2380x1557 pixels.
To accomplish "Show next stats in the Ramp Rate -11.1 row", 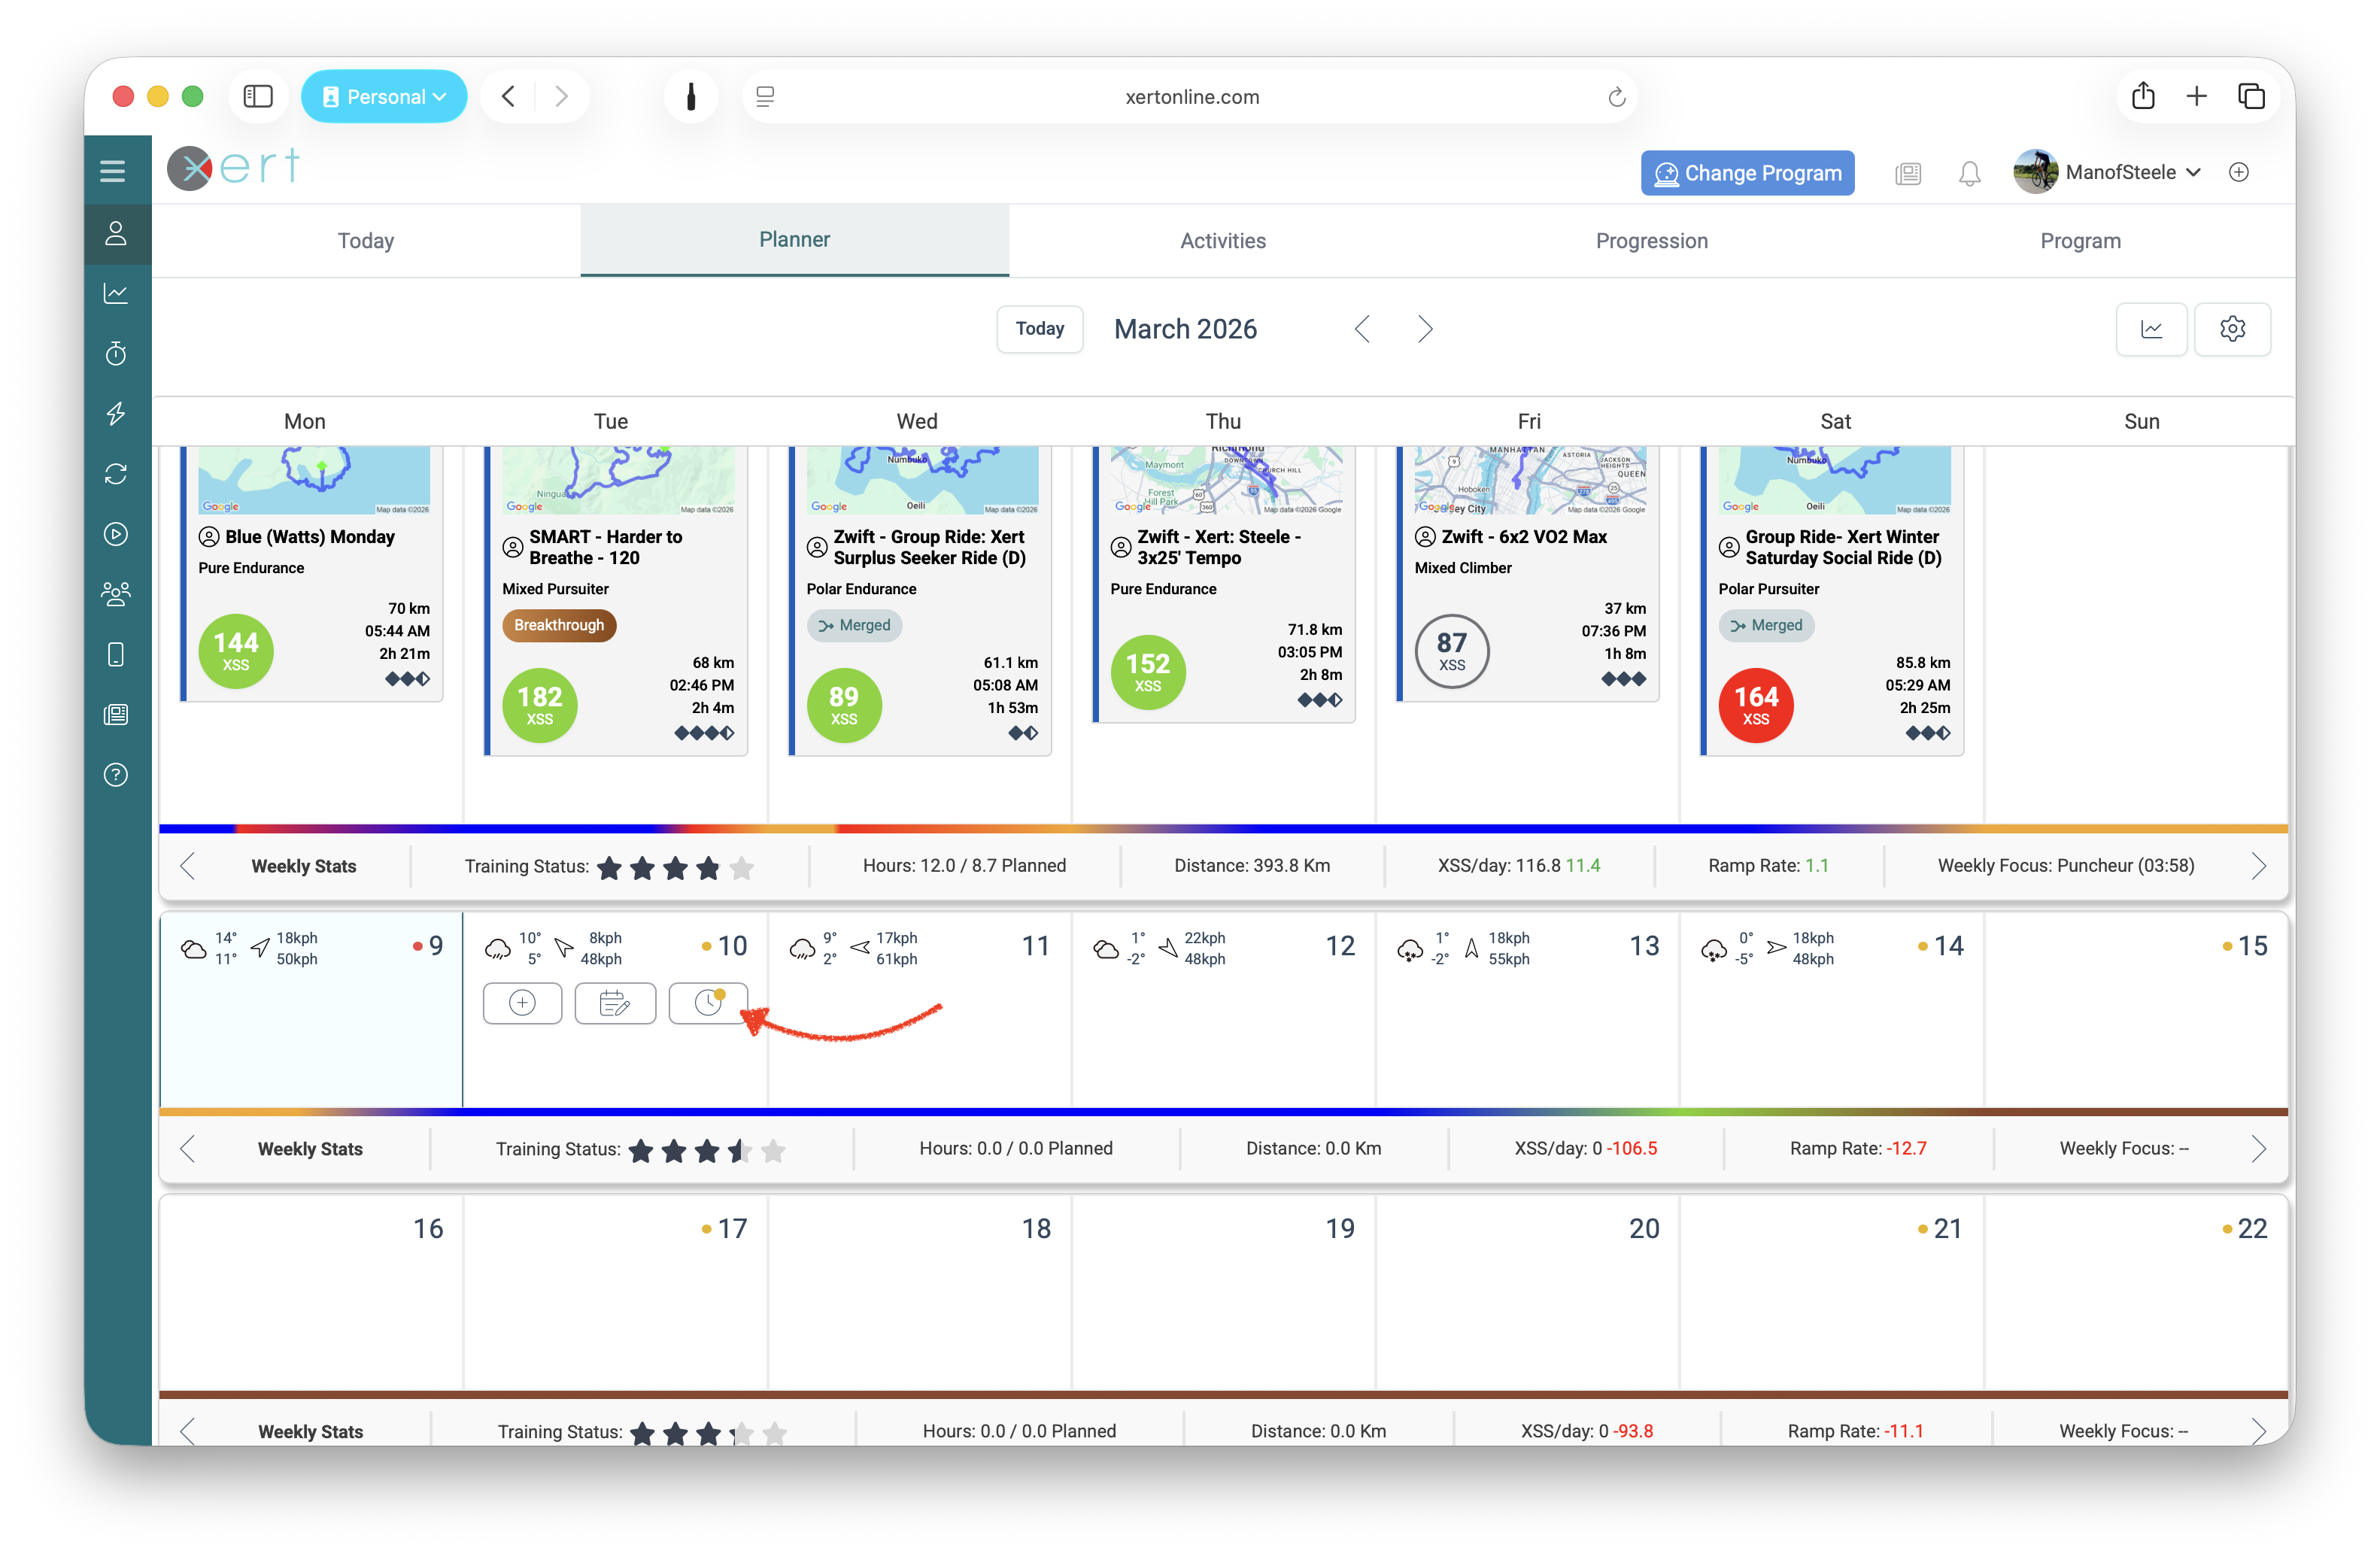I will (x=2258, y=1430).
